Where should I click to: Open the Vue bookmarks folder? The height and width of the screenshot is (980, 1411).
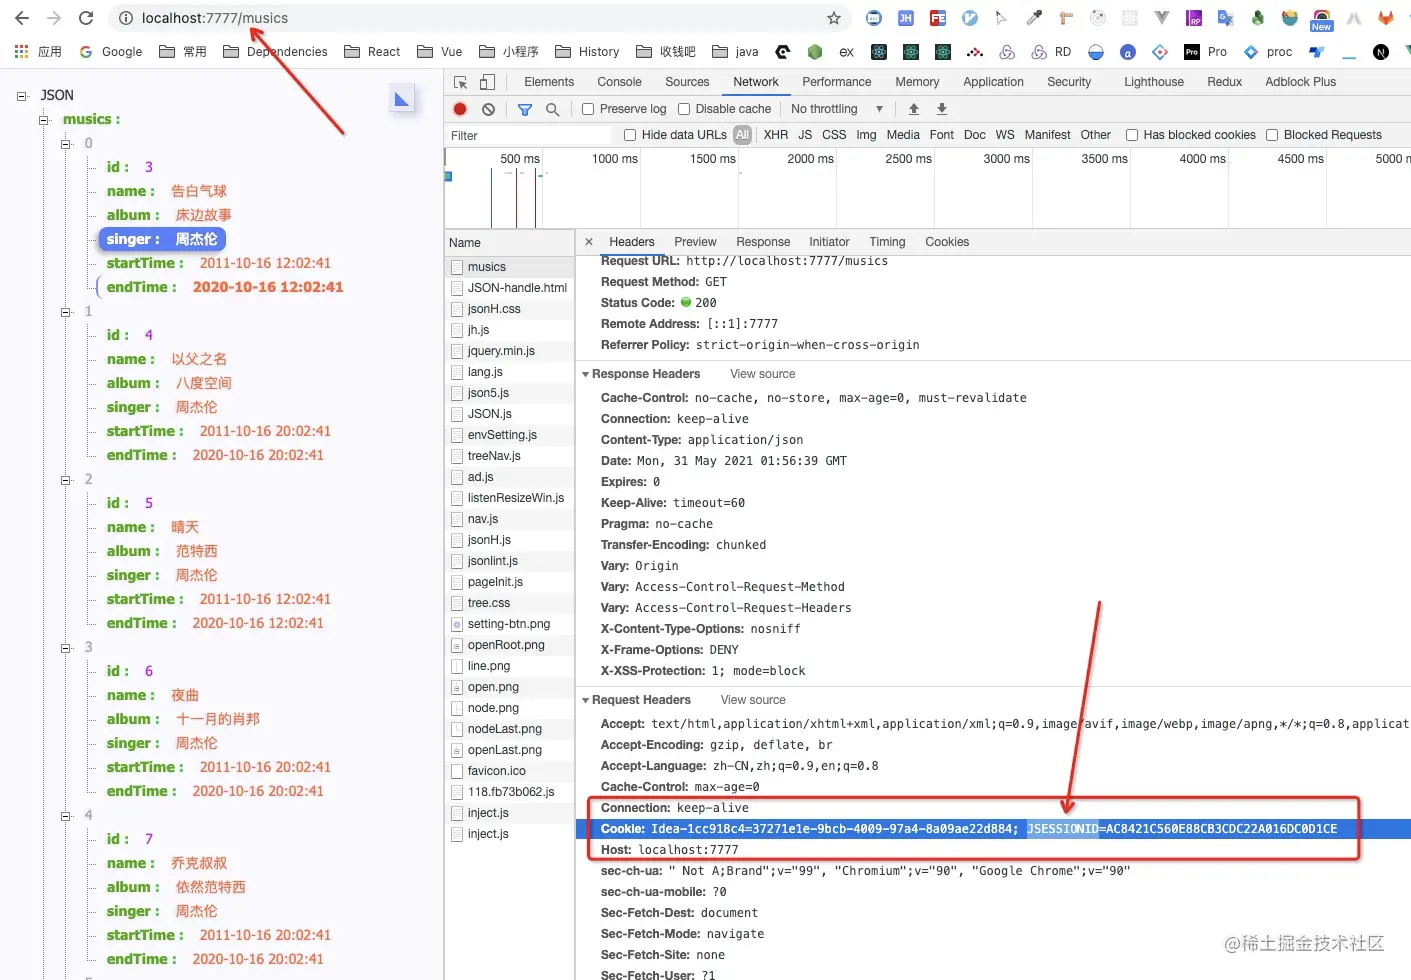(440, 52)
